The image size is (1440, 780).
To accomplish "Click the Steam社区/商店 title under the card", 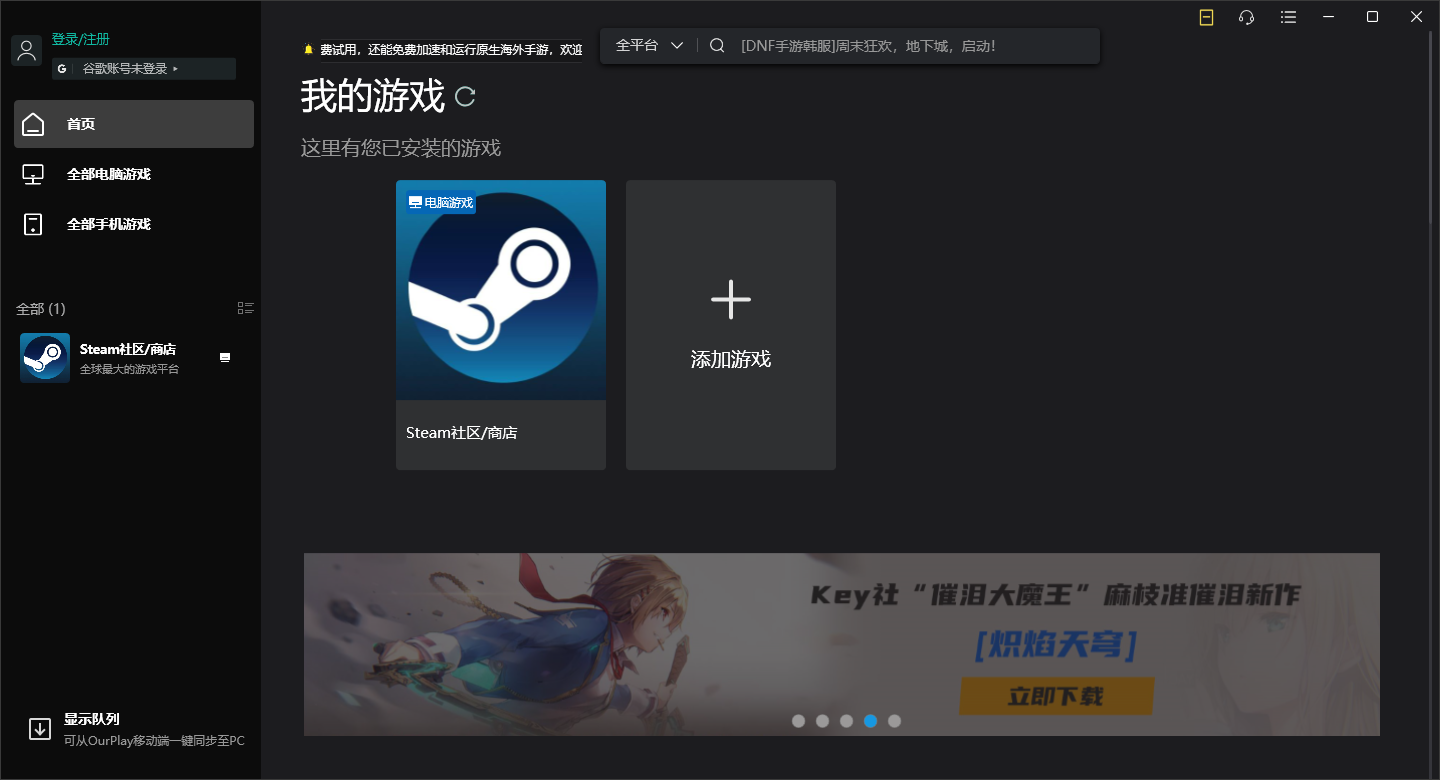I will 461,433.
